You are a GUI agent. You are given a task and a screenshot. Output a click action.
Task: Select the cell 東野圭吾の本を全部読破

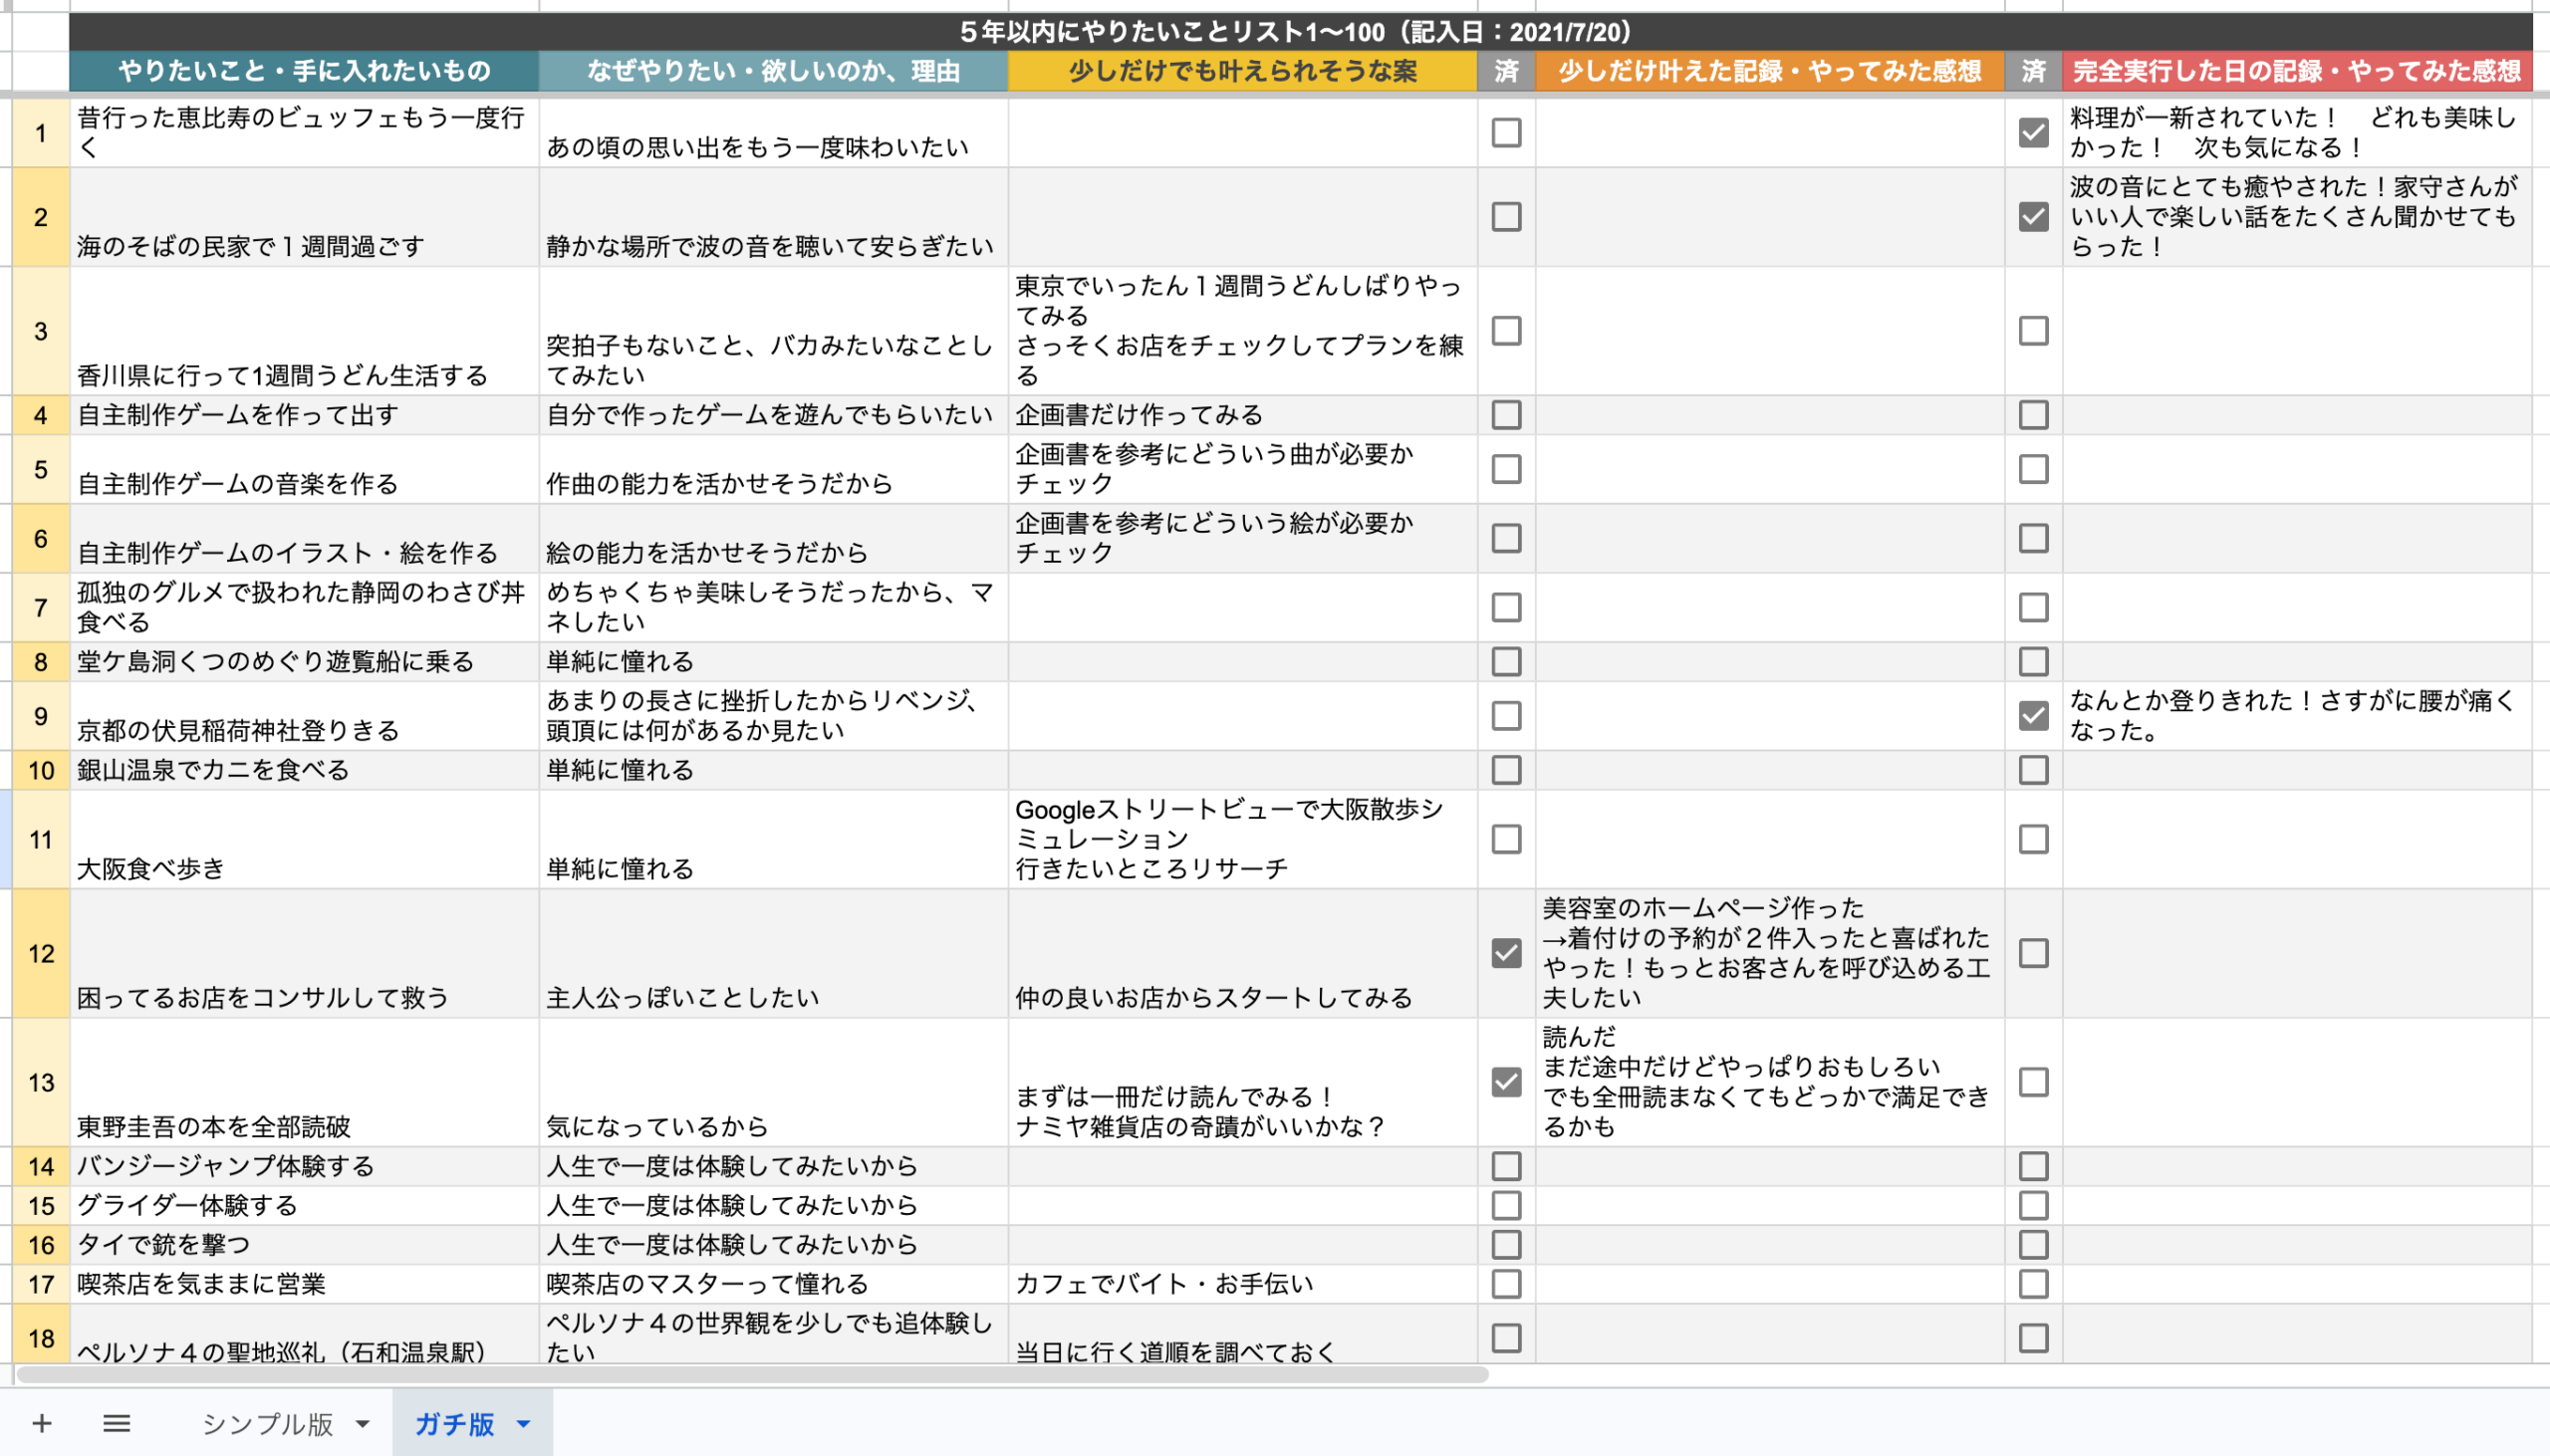pyautogui.click(x=304, y=1081)
